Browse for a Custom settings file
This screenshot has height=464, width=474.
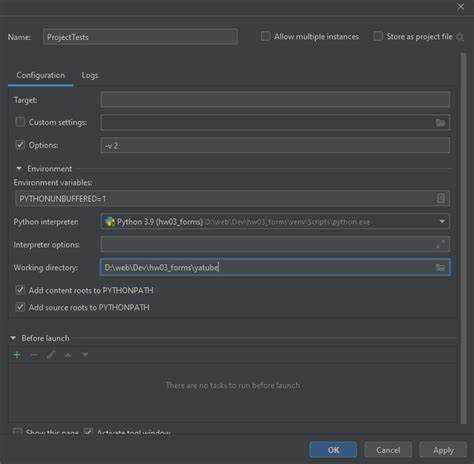point(440,123)
